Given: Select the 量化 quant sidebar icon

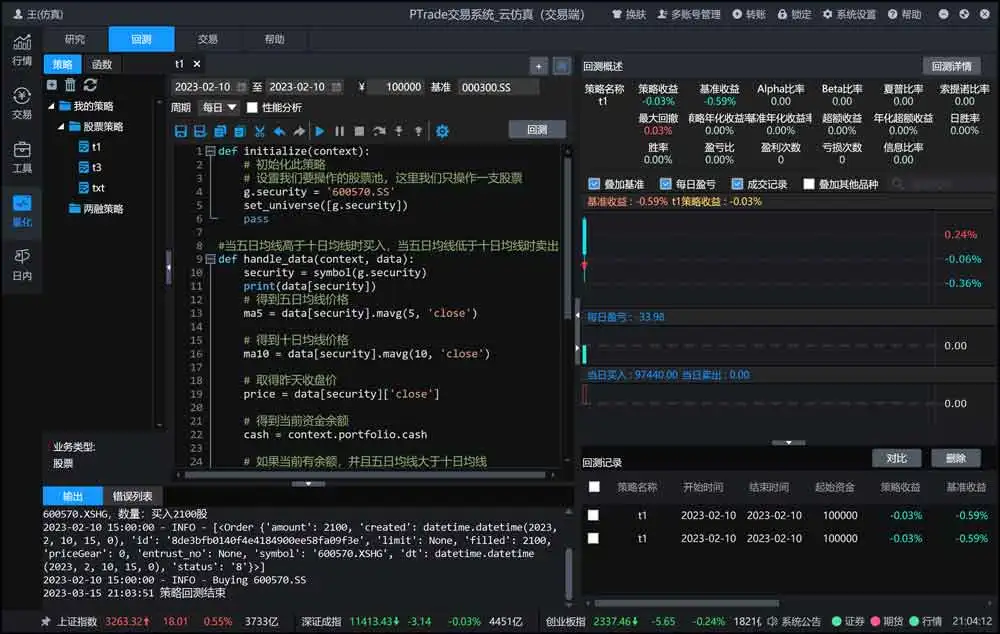Looking at the screenshot, I should pyautogui.click(x=22, y=210).
